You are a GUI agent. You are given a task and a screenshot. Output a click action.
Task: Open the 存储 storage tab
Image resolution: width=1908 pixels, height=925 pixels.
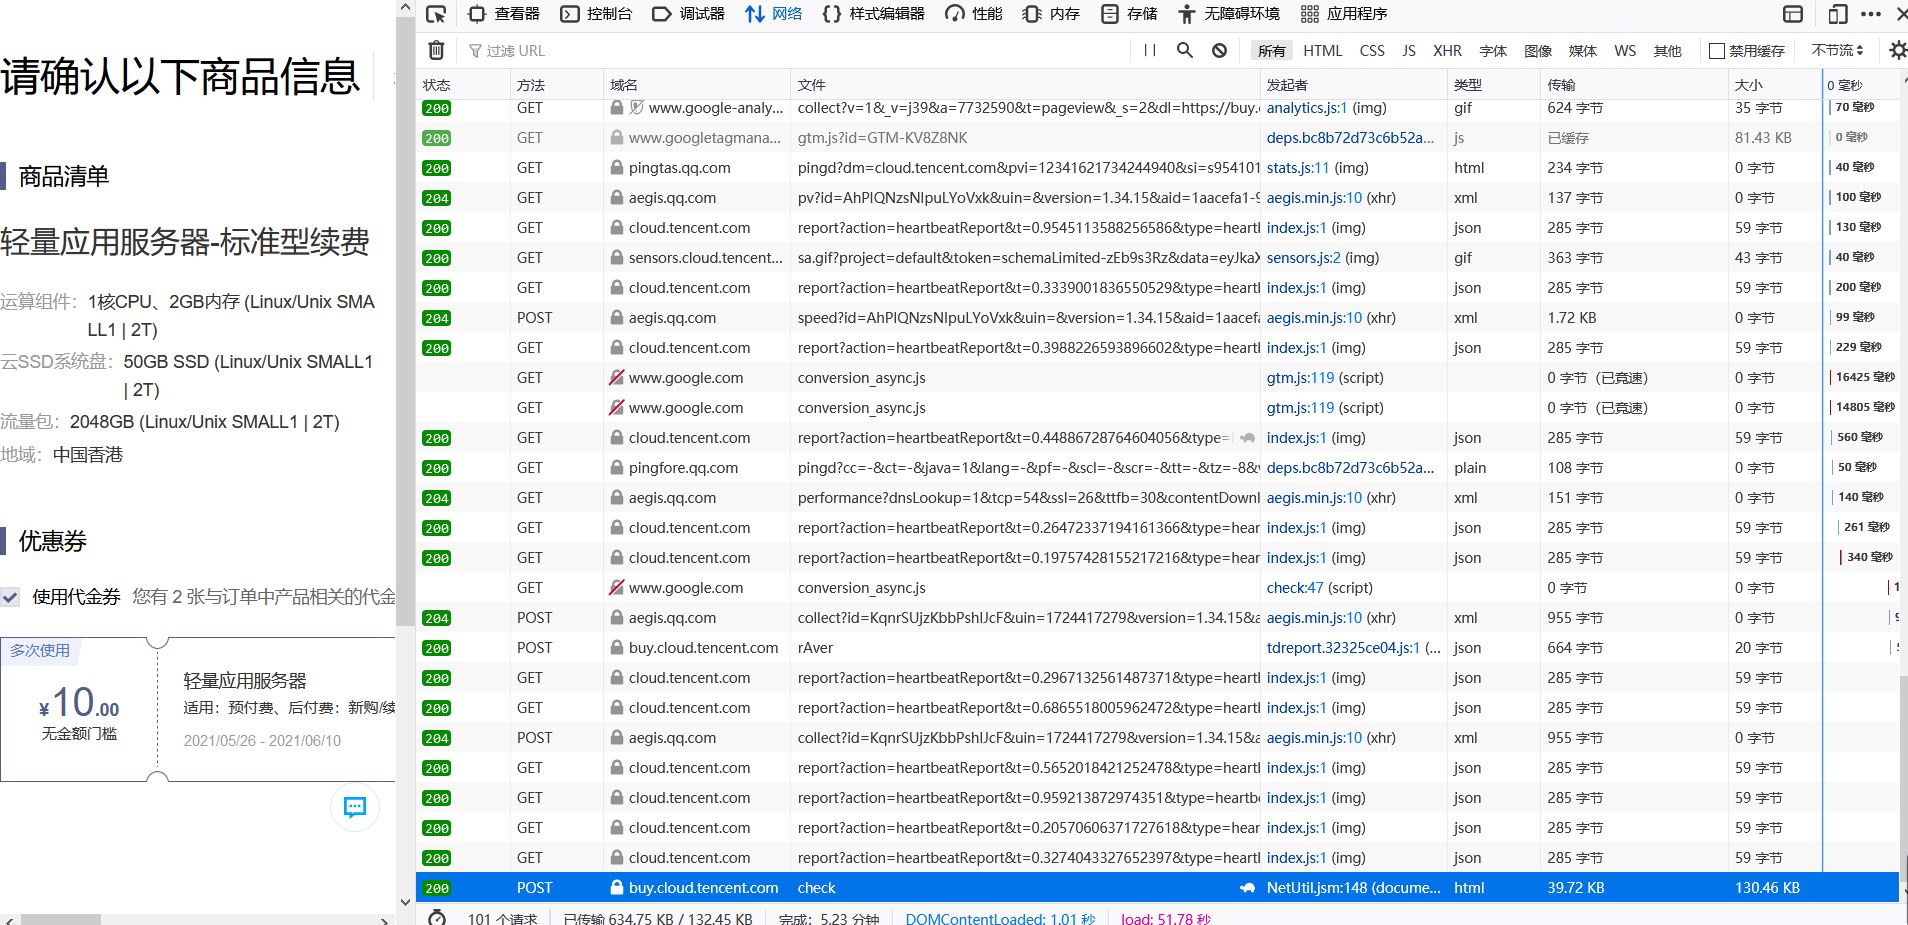pyautogui.click(x=1129, y=14)
